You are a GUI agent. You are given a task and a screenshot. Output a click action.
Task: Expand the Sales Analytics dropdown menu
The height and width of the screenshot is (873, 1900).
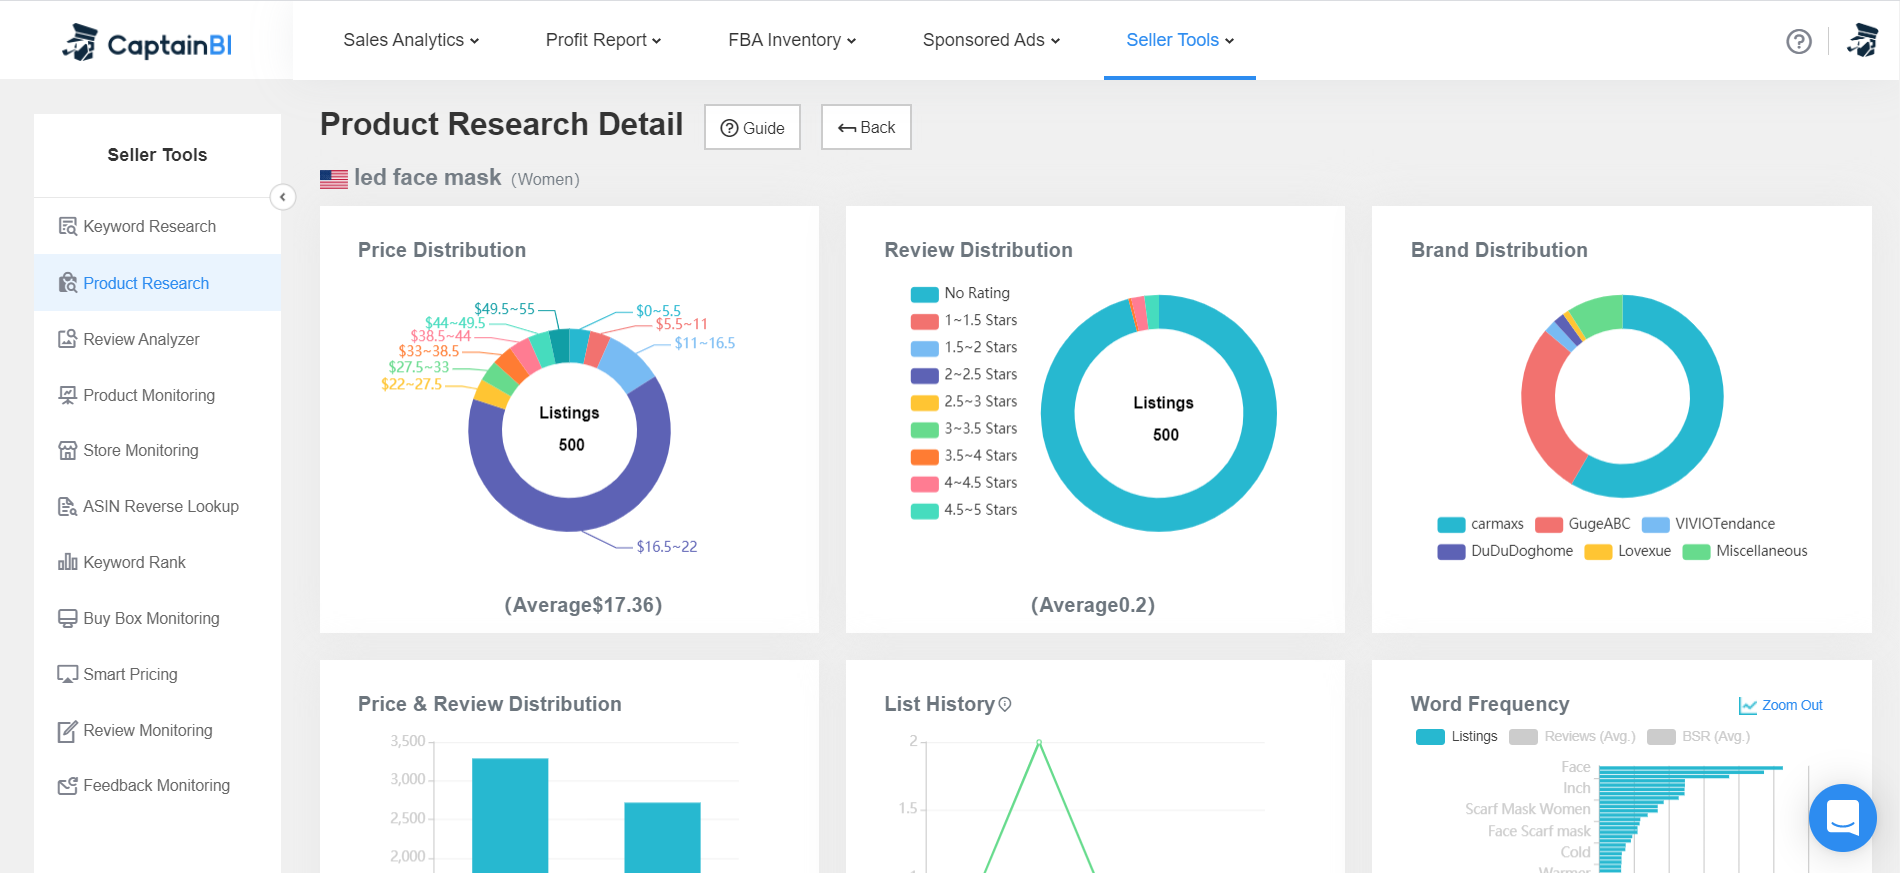coord(411,40)
